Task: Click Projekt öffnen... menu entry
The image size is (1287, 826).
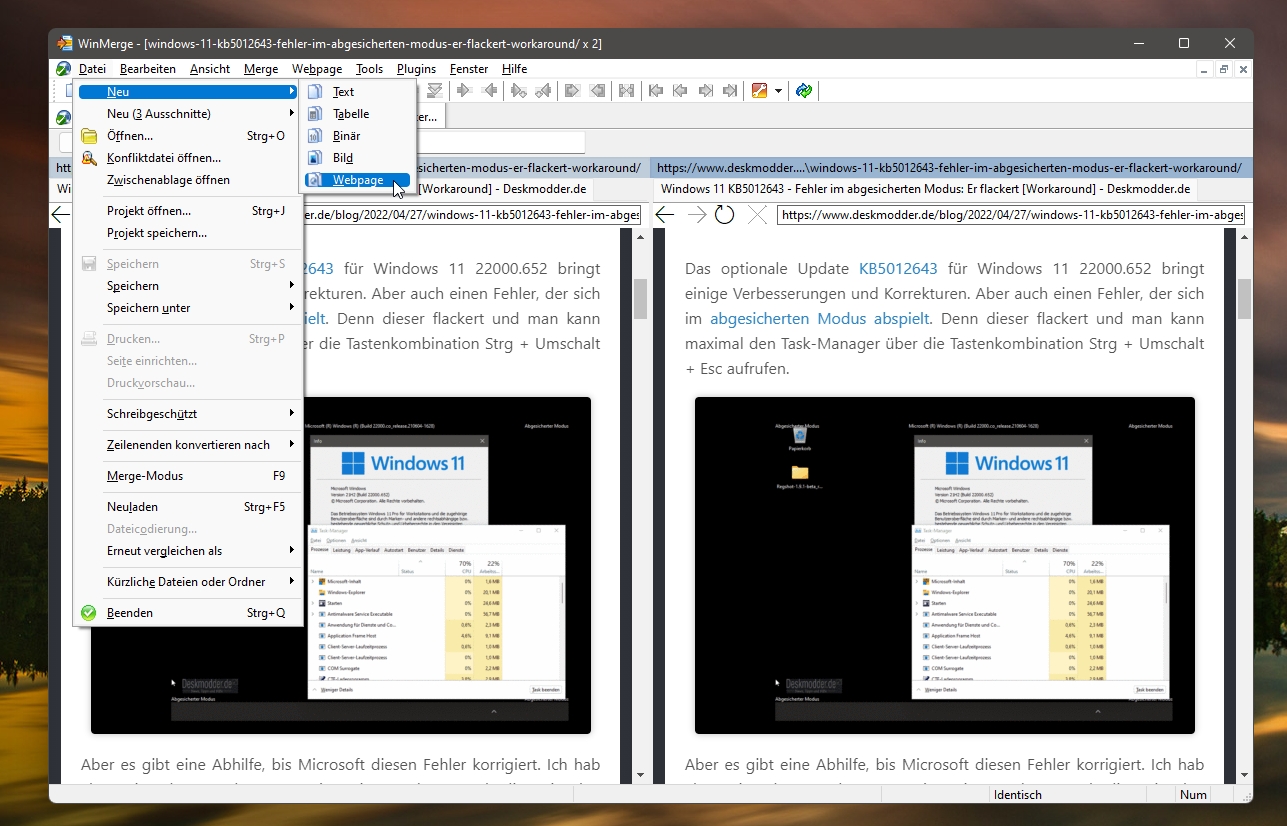Action: [188, 211]
